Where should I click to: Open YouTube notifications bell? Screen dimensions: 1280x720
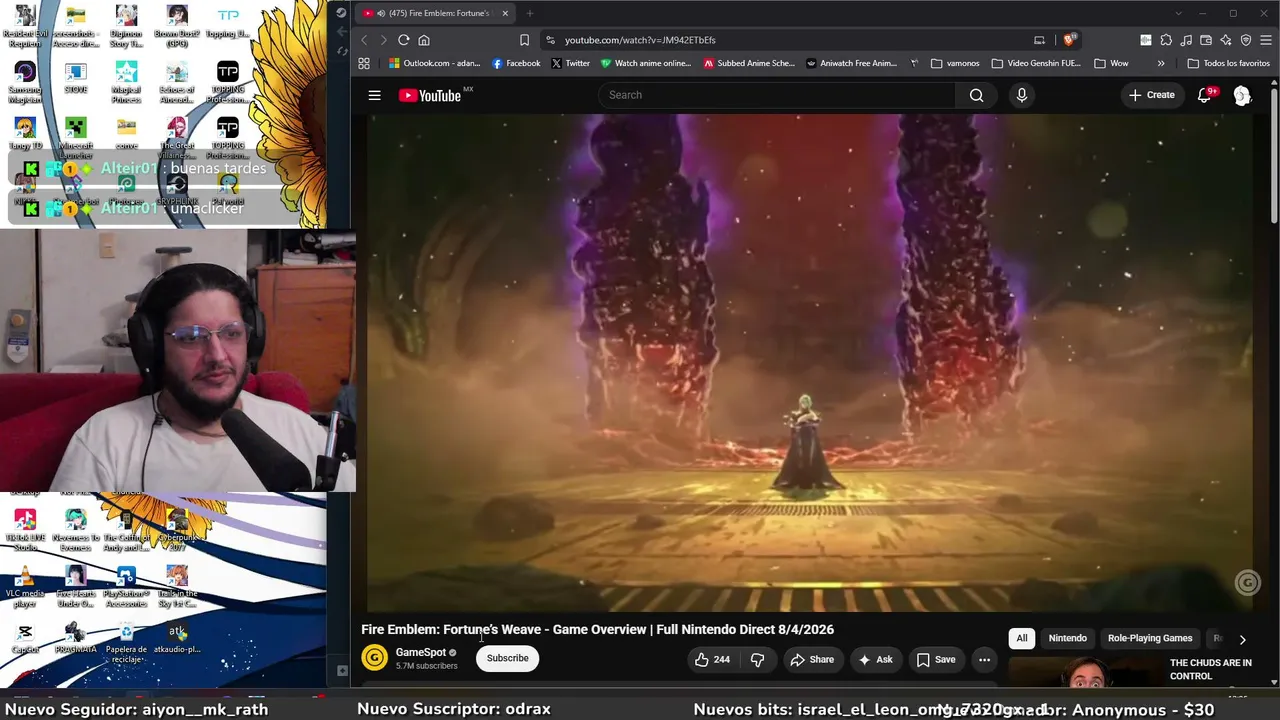point(1205,95)
